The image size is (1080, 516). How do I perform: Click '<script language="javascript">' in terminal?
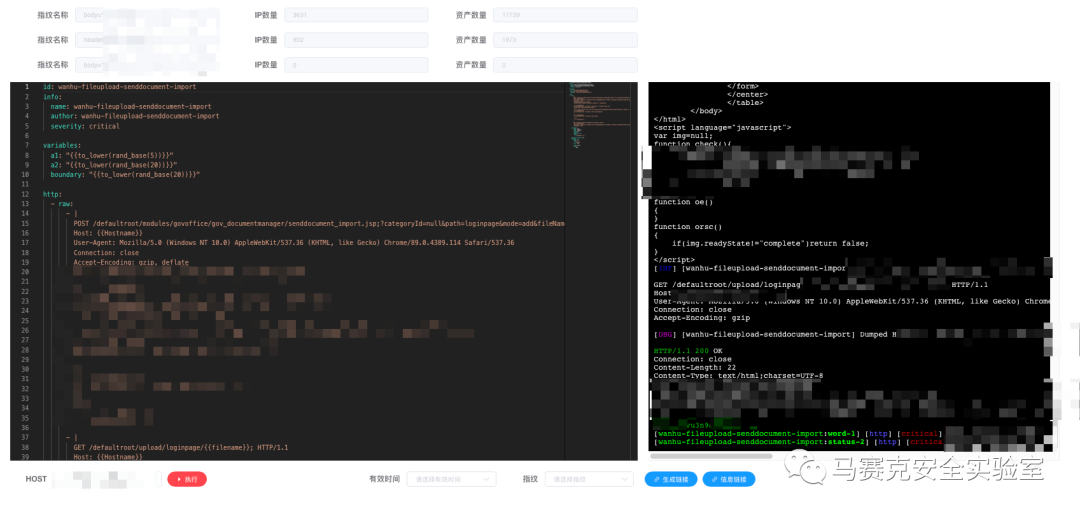[x=723, y=127]
